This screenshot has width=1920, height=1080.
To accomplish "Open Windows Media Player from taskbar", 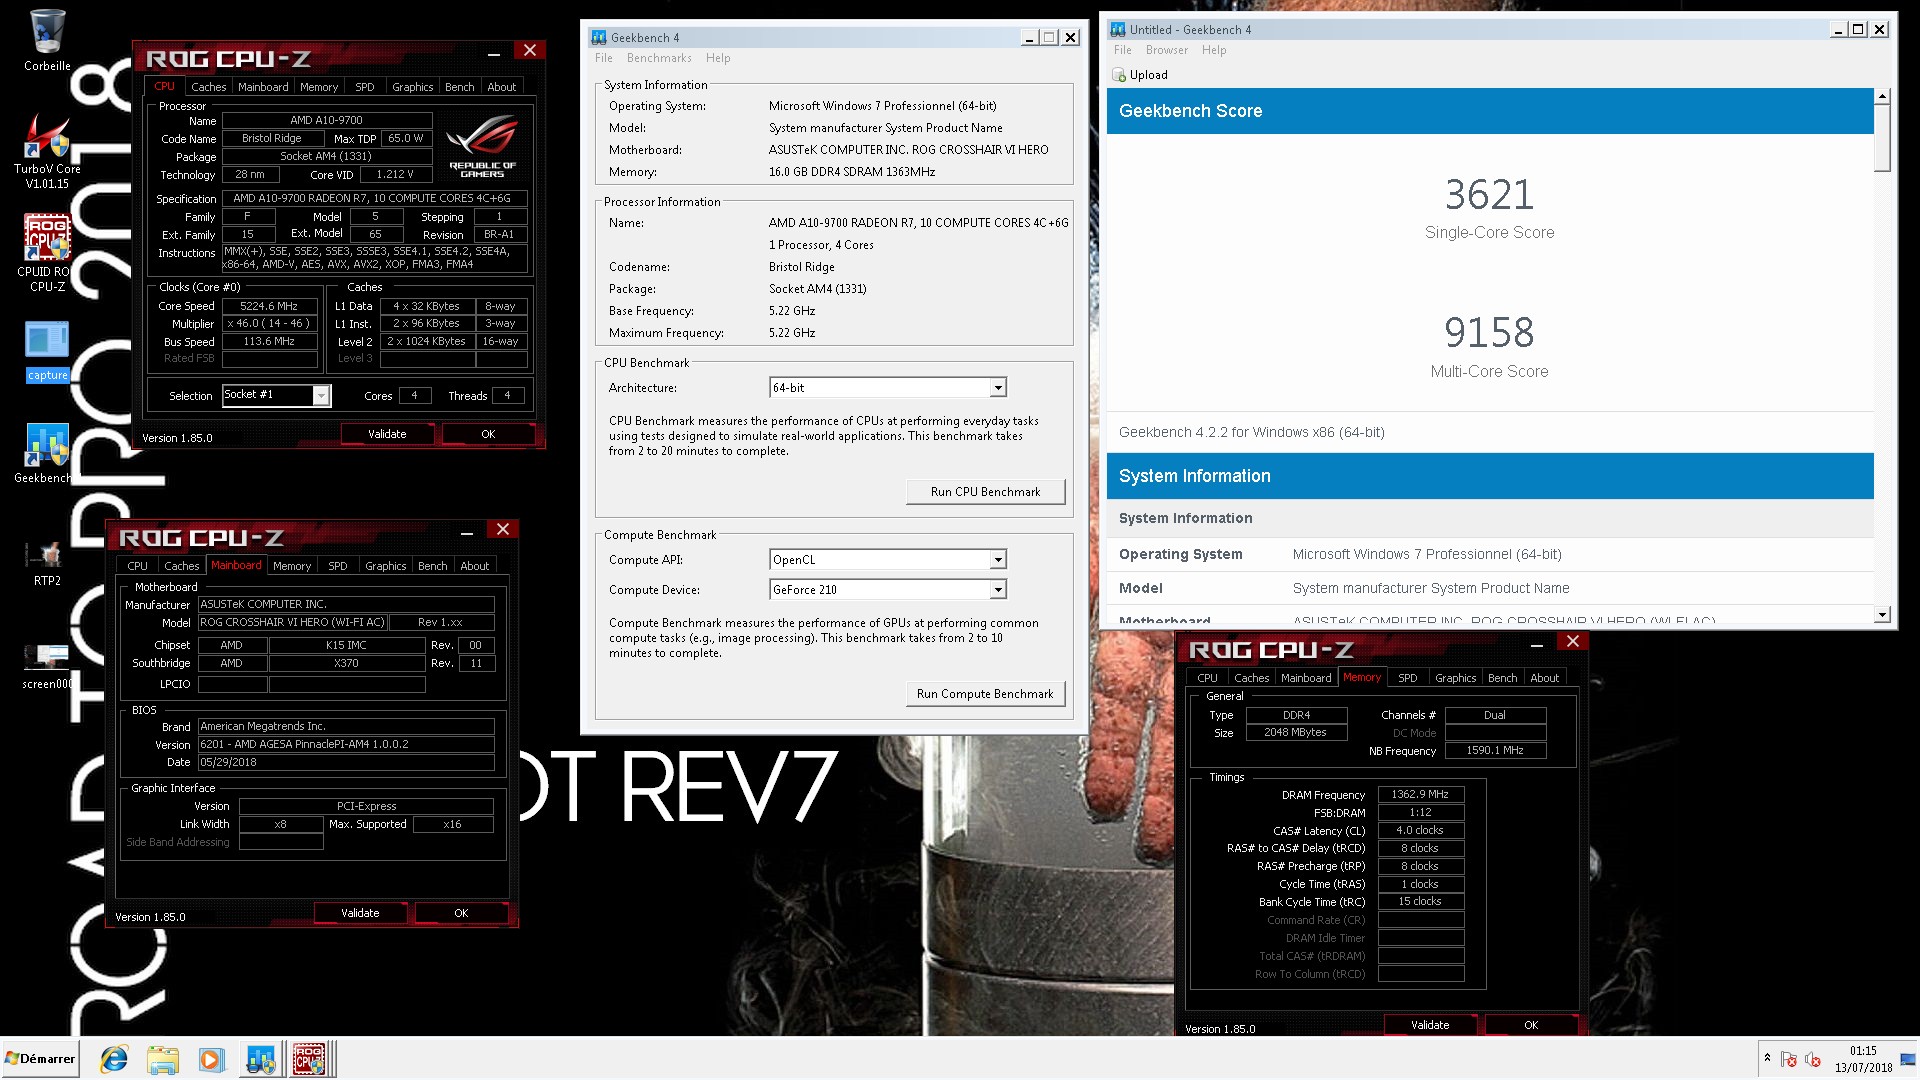I will [x=211, y=1059].
